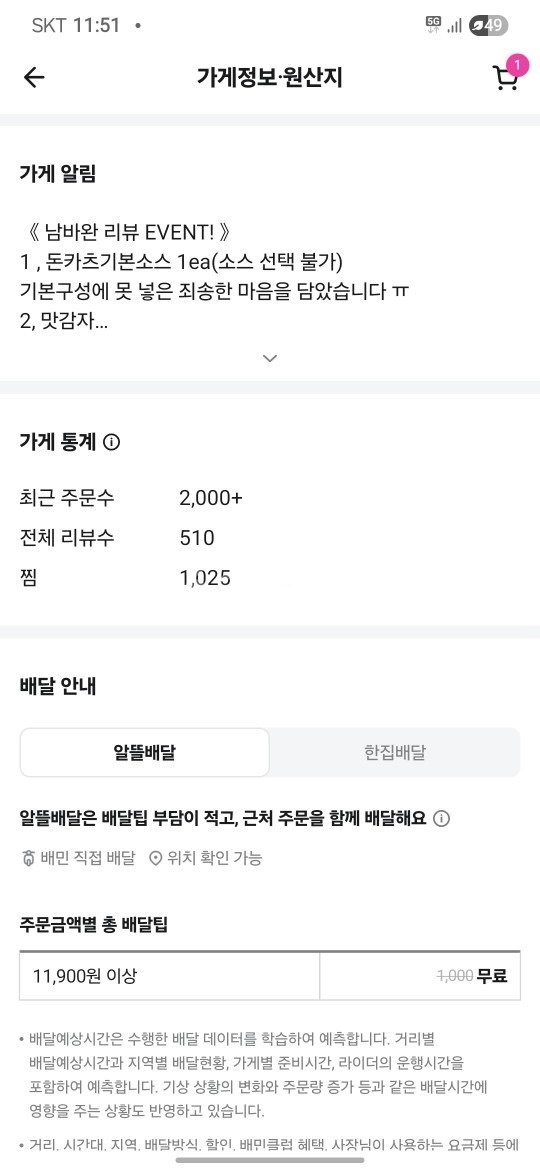The height and width of the screenshot is (1170, 540).
Task: Expand the 가게 알림 notice with chevron
Action: tap(270, 358)
